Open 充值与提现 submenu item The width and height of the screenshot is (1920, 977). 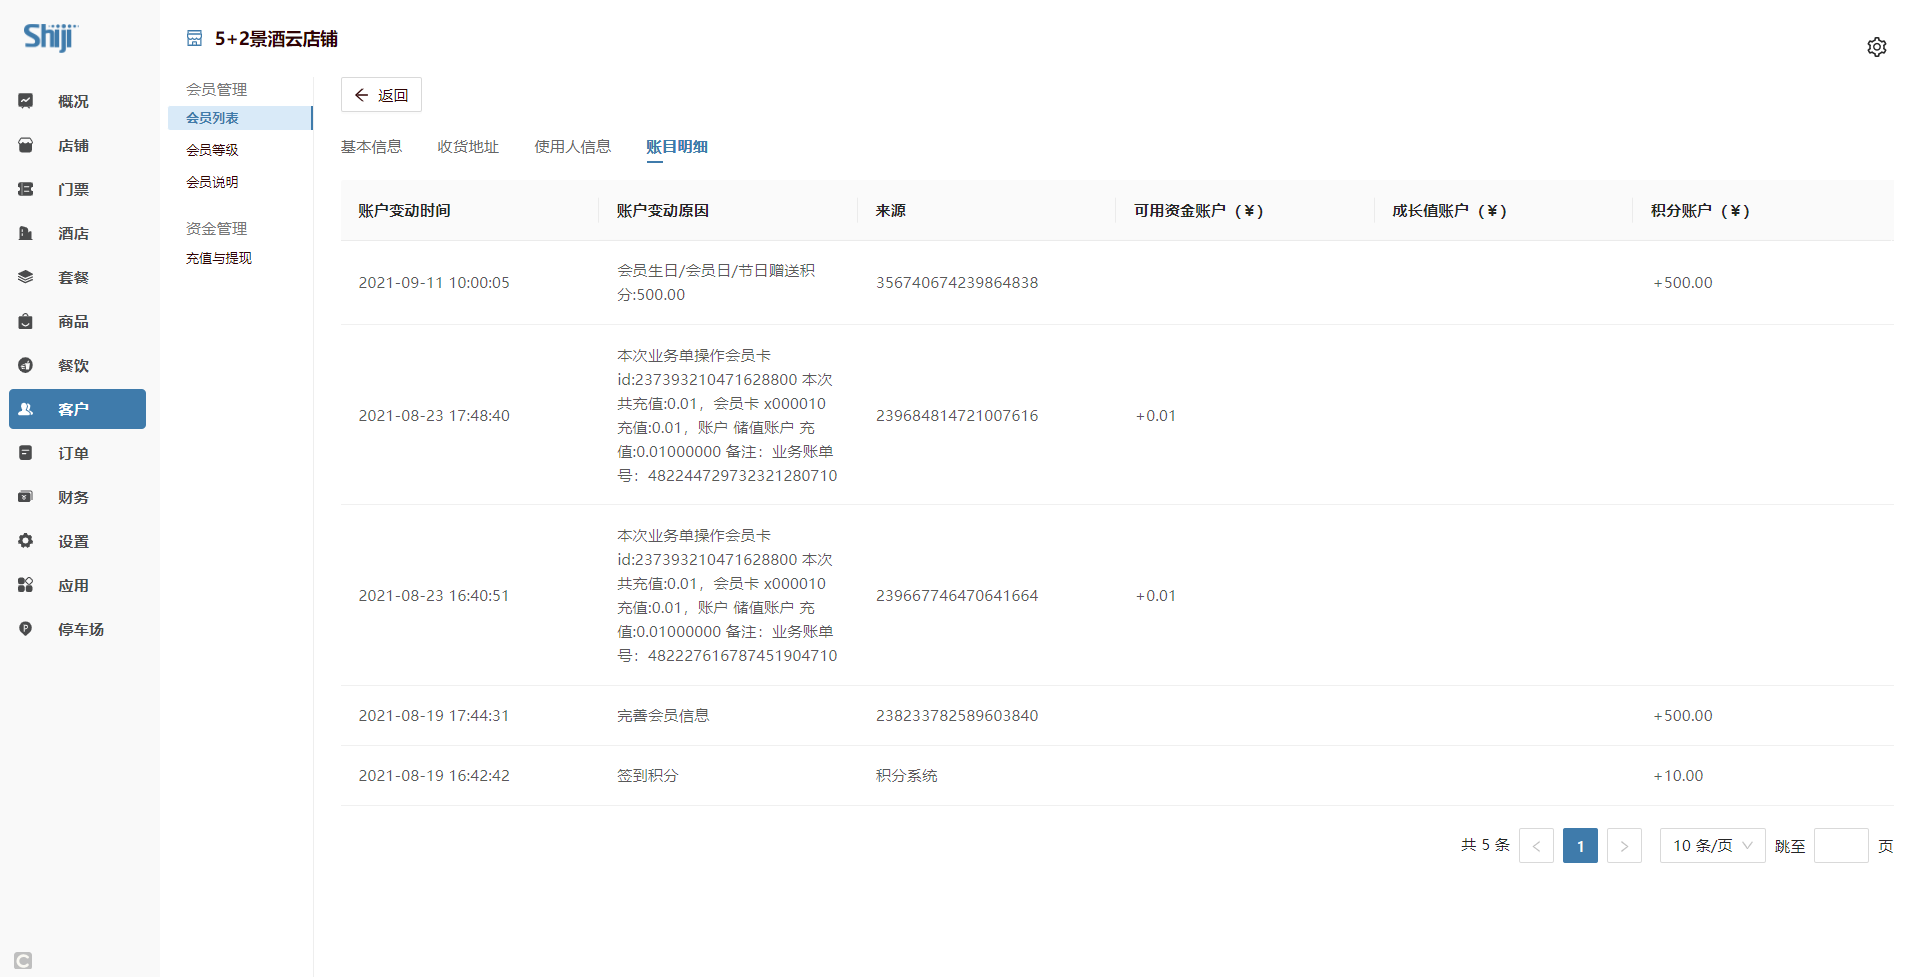pos(219,258)
